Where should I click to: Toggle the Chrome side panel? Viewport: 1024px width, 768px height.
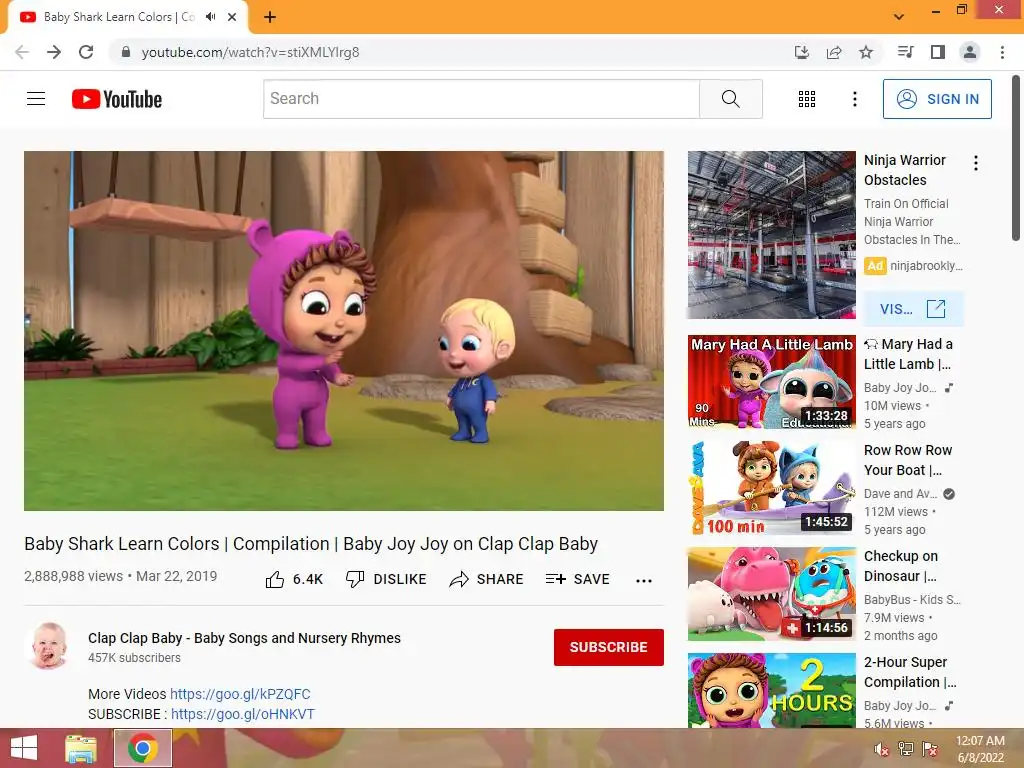(x=938, y=52)
